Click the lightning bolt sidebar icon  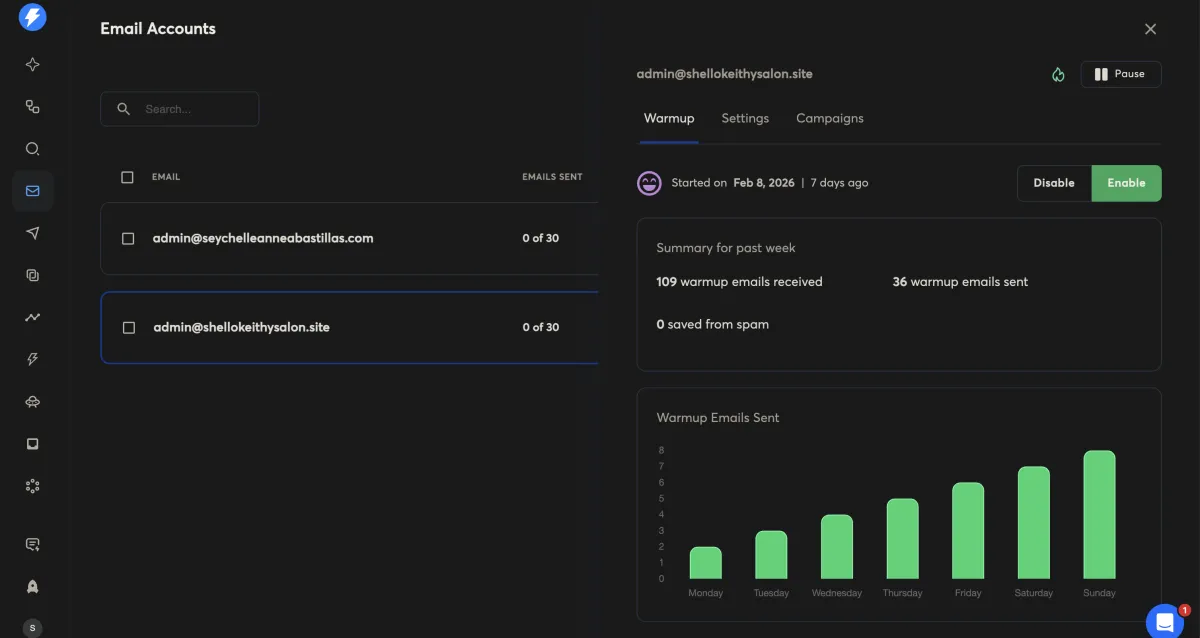pos(33,359)
